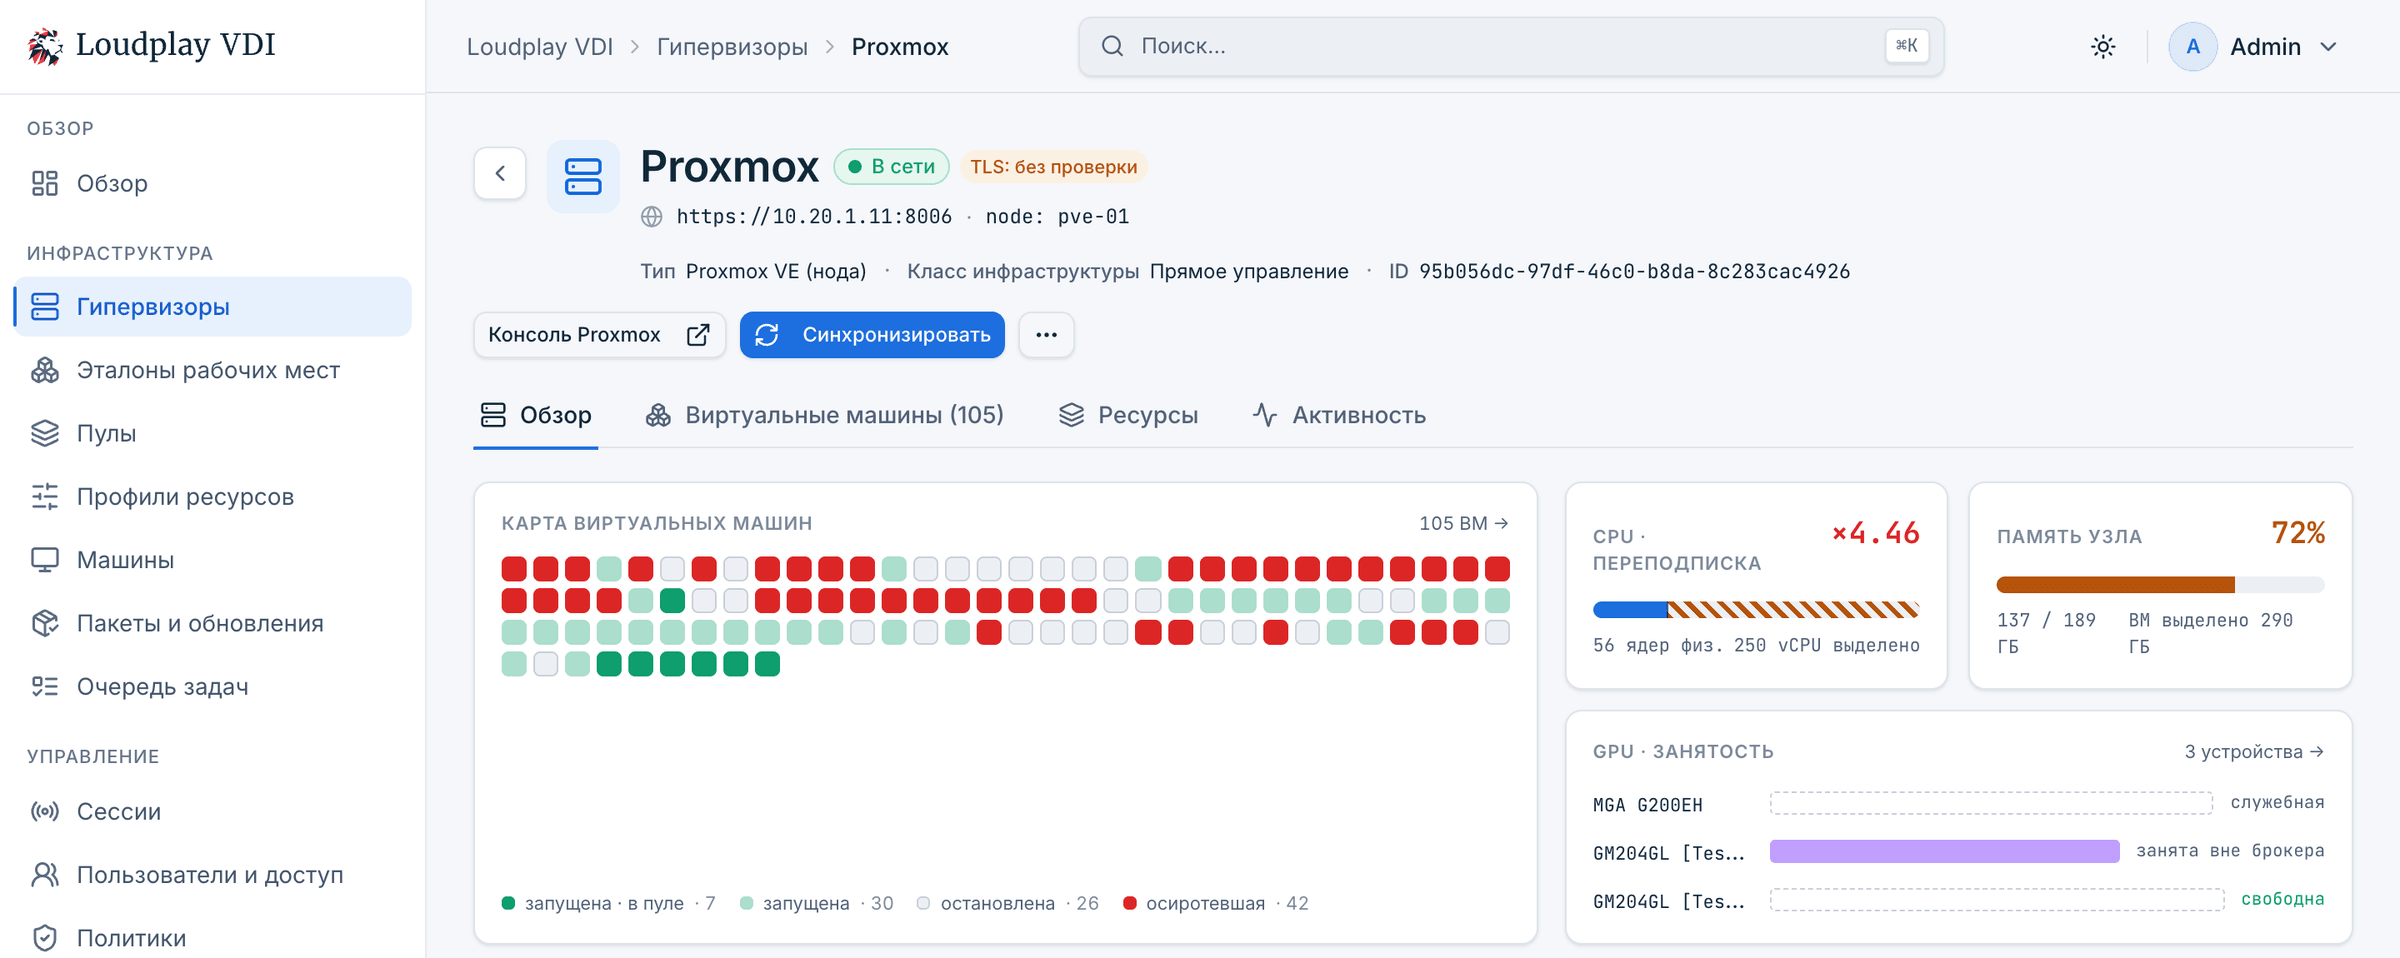Click the остановлена · 26 legend entry
This screenshot has width=2400, height=958.
coord(1008,904)
